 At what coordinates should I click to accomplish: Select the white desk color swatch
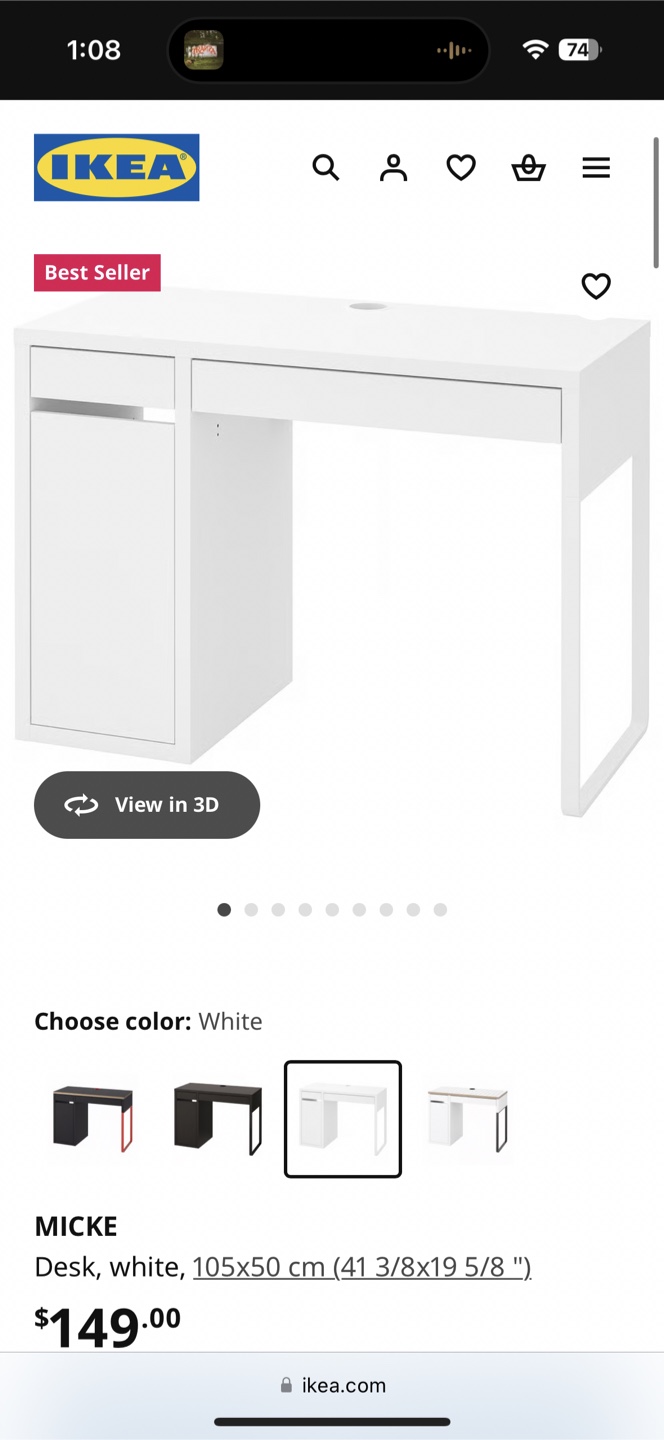(x=343, y=1119)
